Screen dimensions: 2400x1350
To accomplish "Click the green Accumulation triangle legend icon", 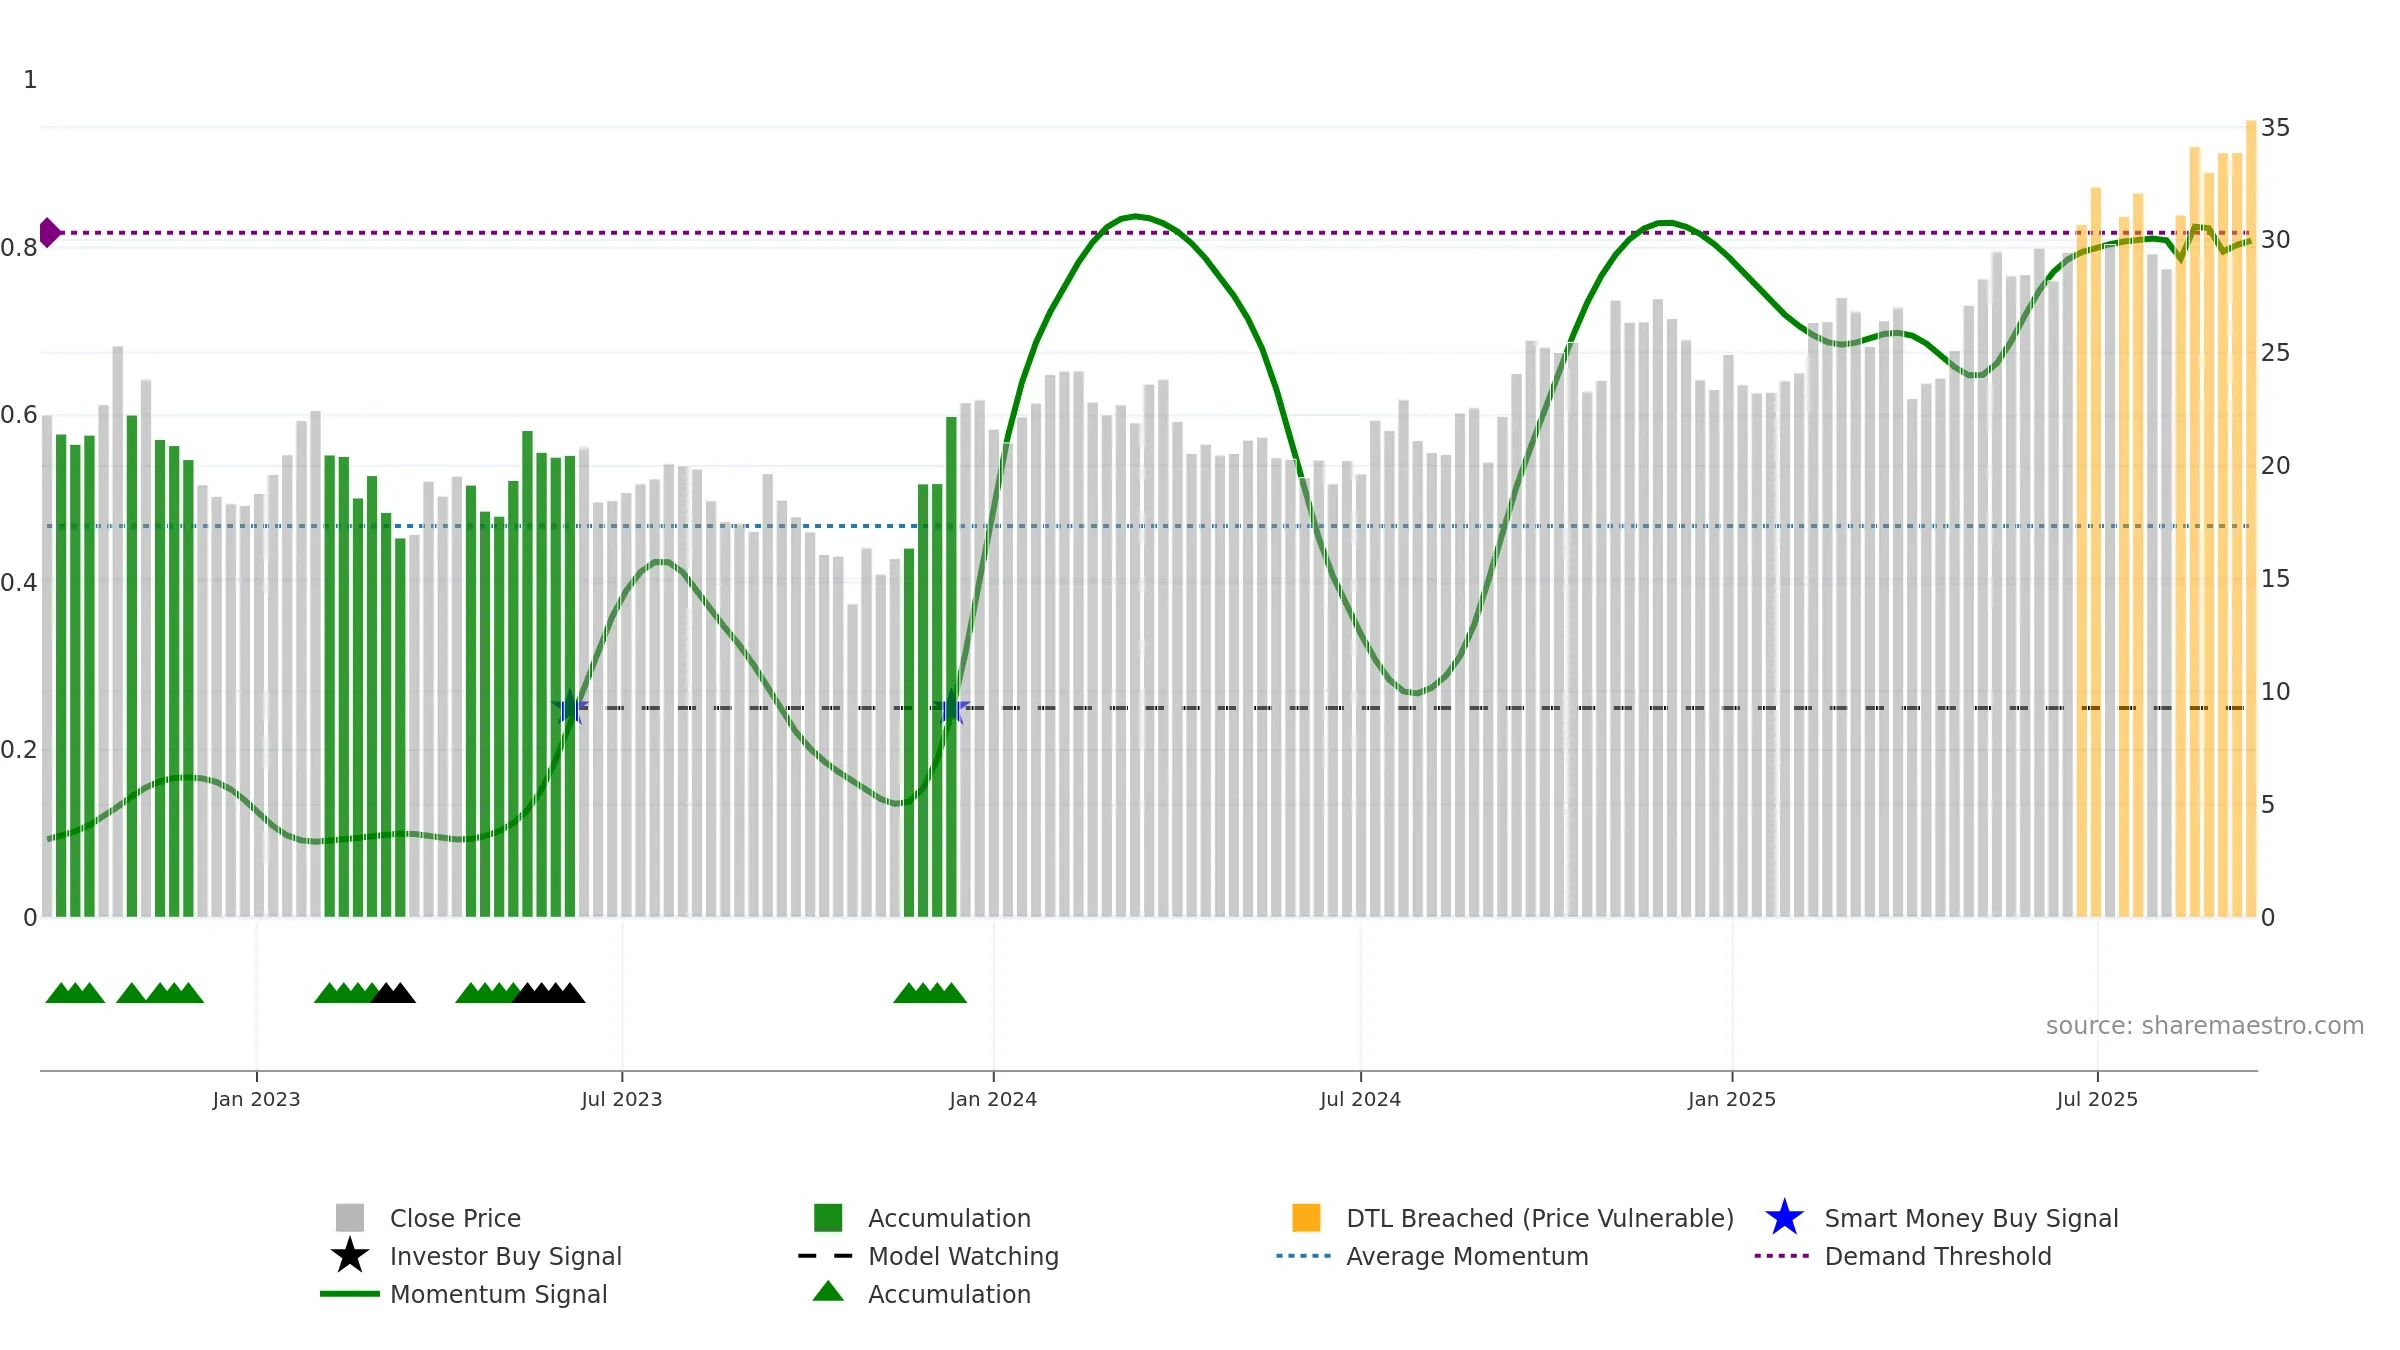I will (828, 1292).
